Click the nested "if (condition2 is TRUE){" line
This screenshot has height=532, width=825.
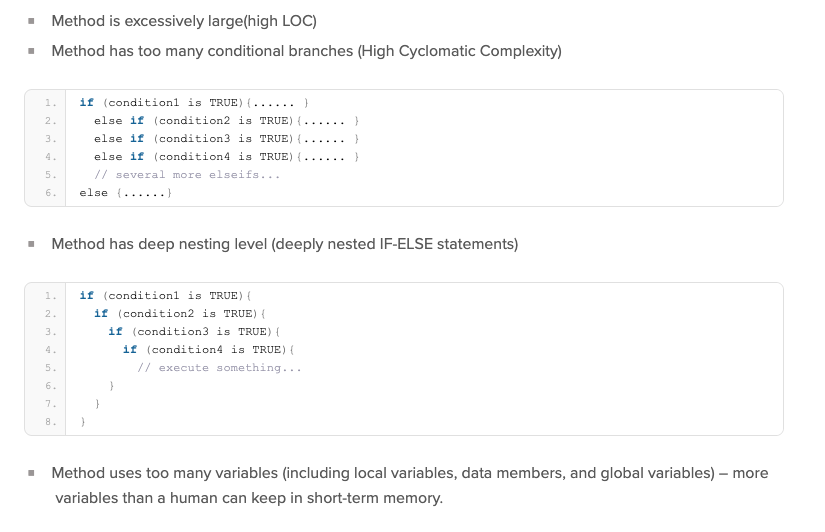179,314
